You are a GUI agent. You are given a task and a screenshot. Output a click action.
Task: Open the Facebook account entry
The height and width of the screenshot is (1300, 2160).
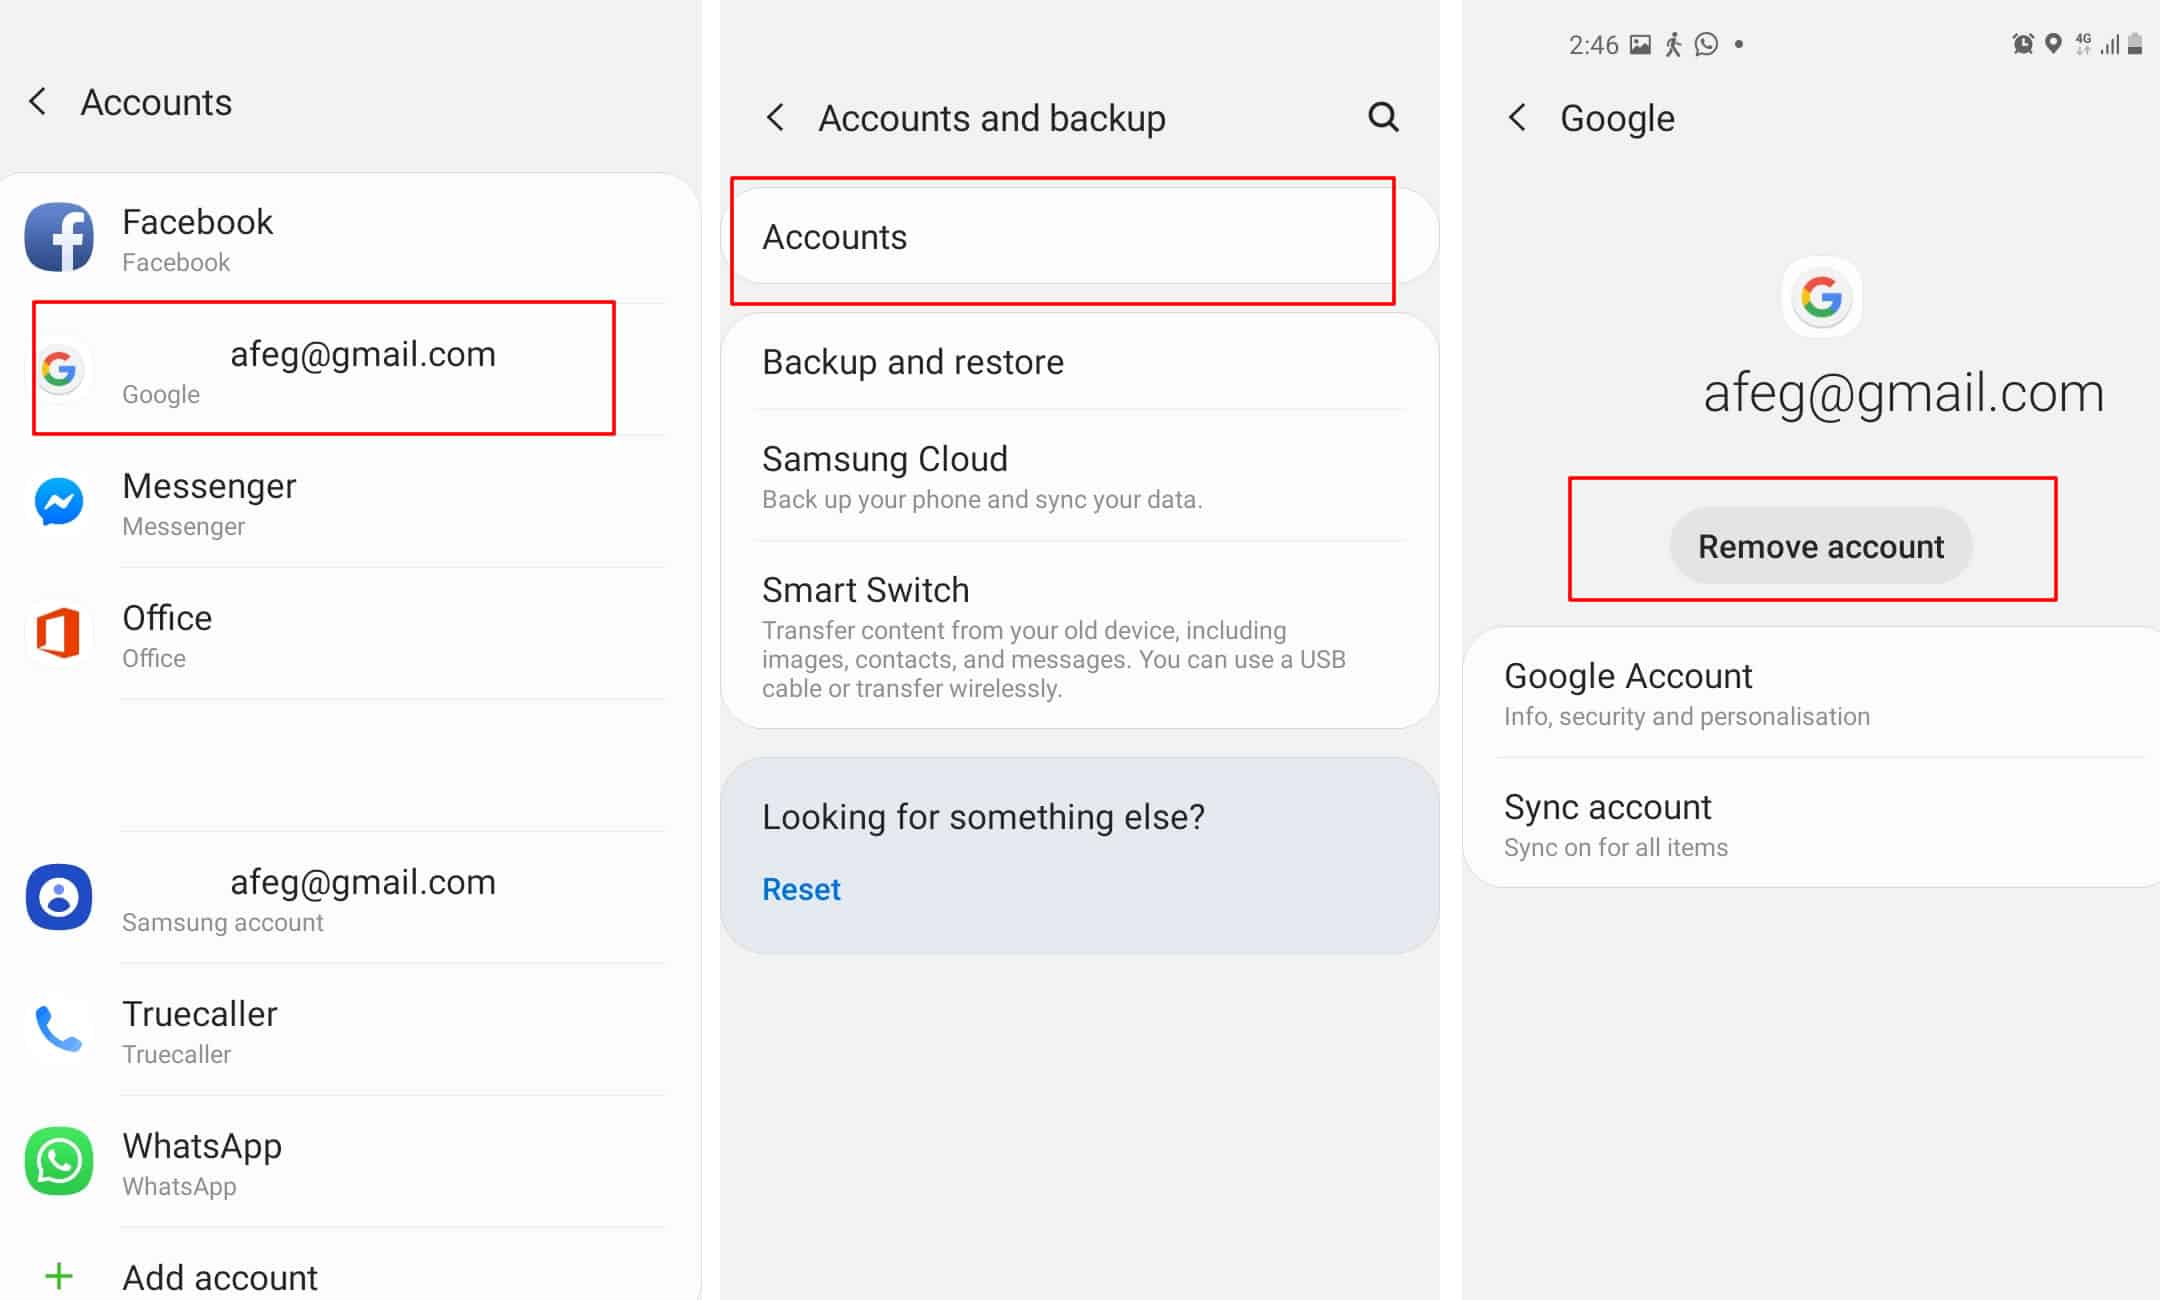(x=350, y=237)
